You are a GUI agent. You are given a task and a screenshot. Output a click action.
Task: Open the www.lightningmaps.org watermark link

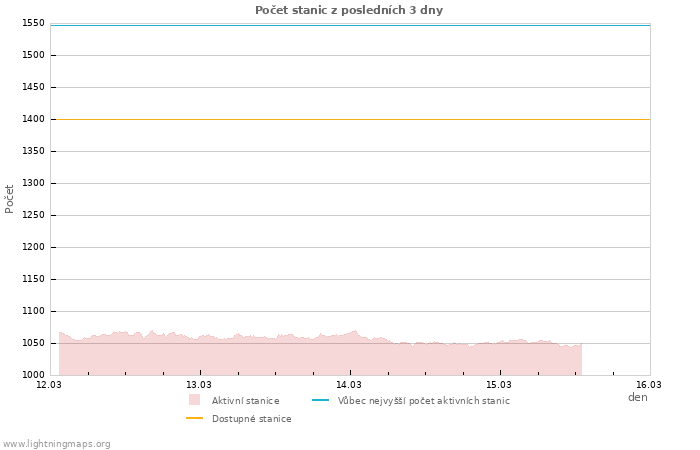pyautogui.click(x=57, y=444)
